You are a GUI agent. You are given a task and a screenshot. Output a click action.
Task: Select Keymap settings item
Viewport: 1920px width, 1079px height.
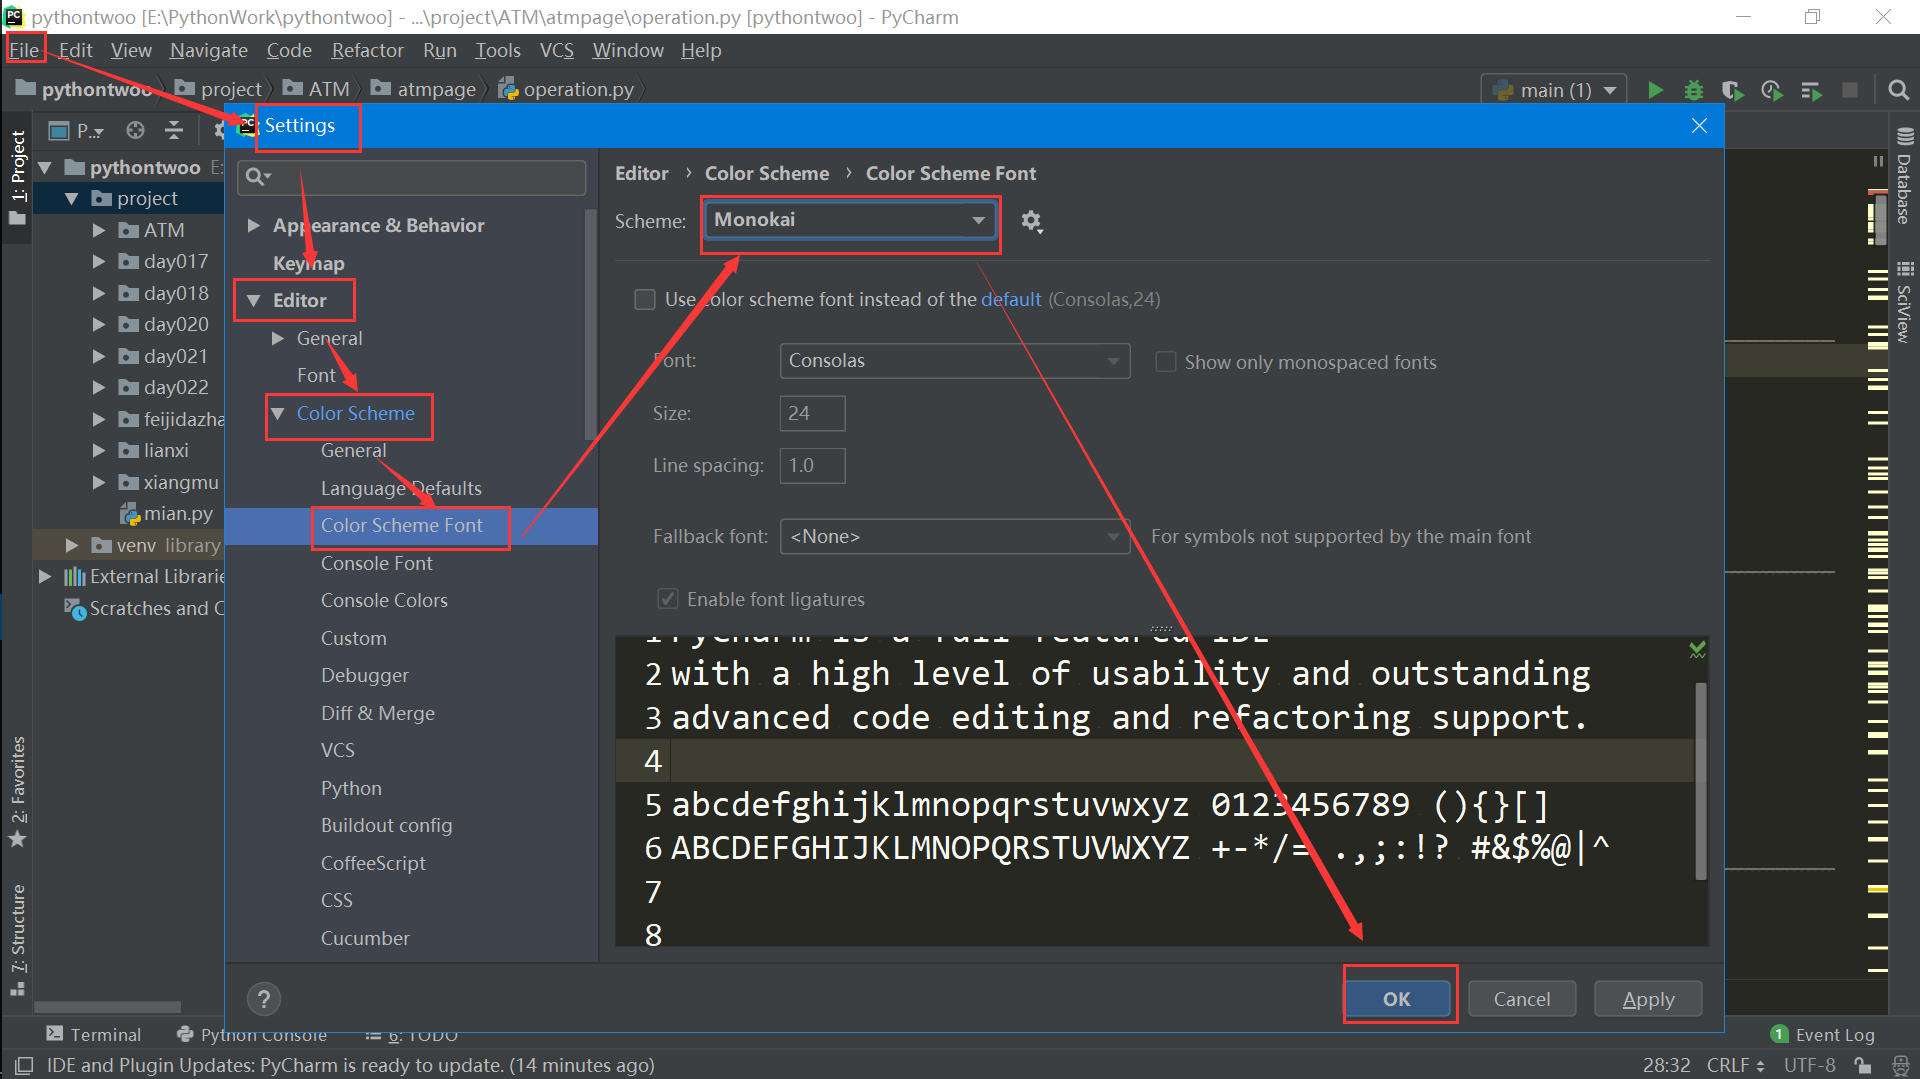tap(308, 264)
